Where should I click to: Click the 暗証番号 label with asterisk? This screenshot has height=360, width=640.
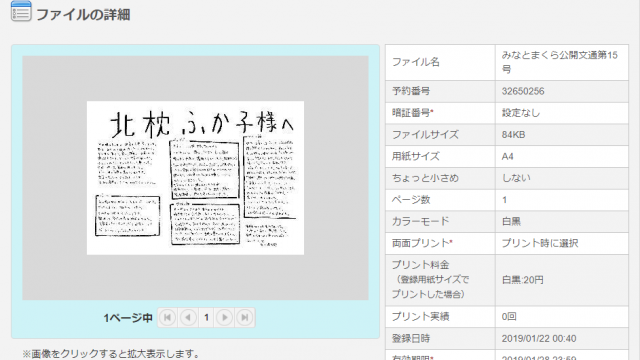click(413, 113)
